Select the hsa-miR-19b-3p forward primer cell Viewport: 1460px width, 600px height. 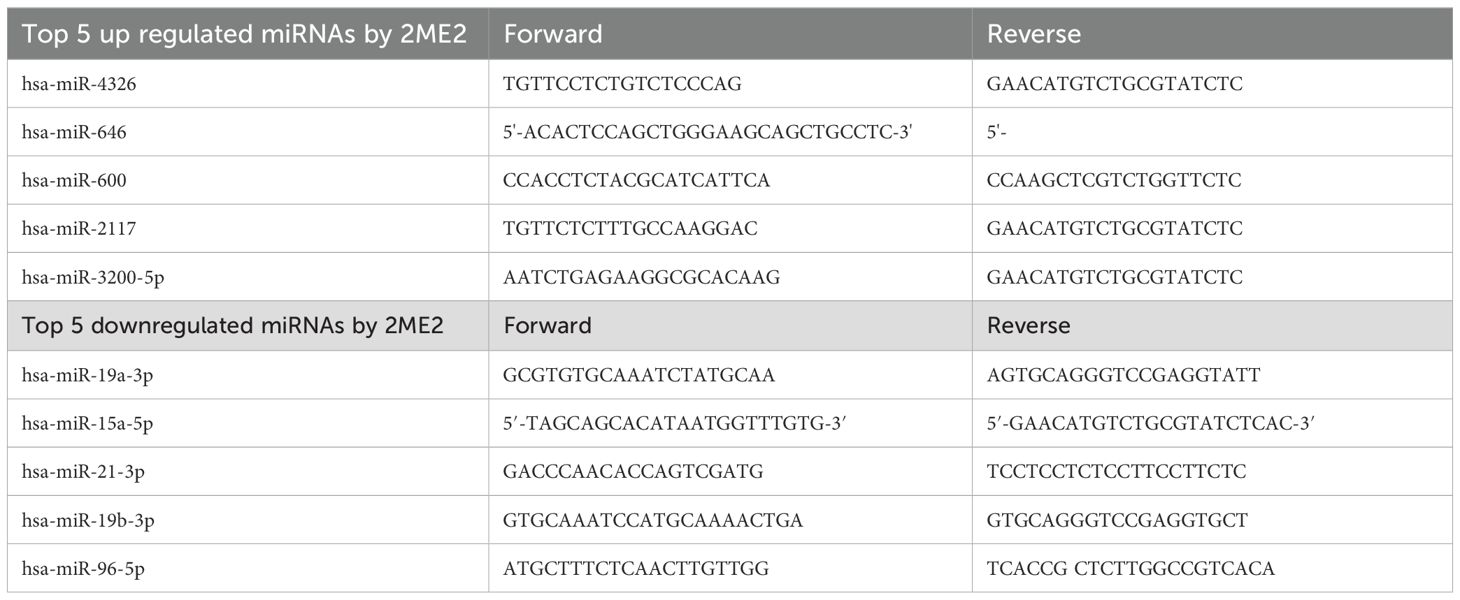[x=730, y=520]
